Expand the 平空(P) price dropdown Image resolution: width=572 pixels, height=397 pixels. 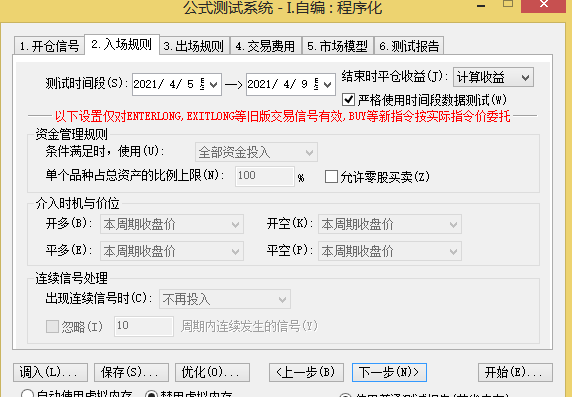tap(390, 251)
